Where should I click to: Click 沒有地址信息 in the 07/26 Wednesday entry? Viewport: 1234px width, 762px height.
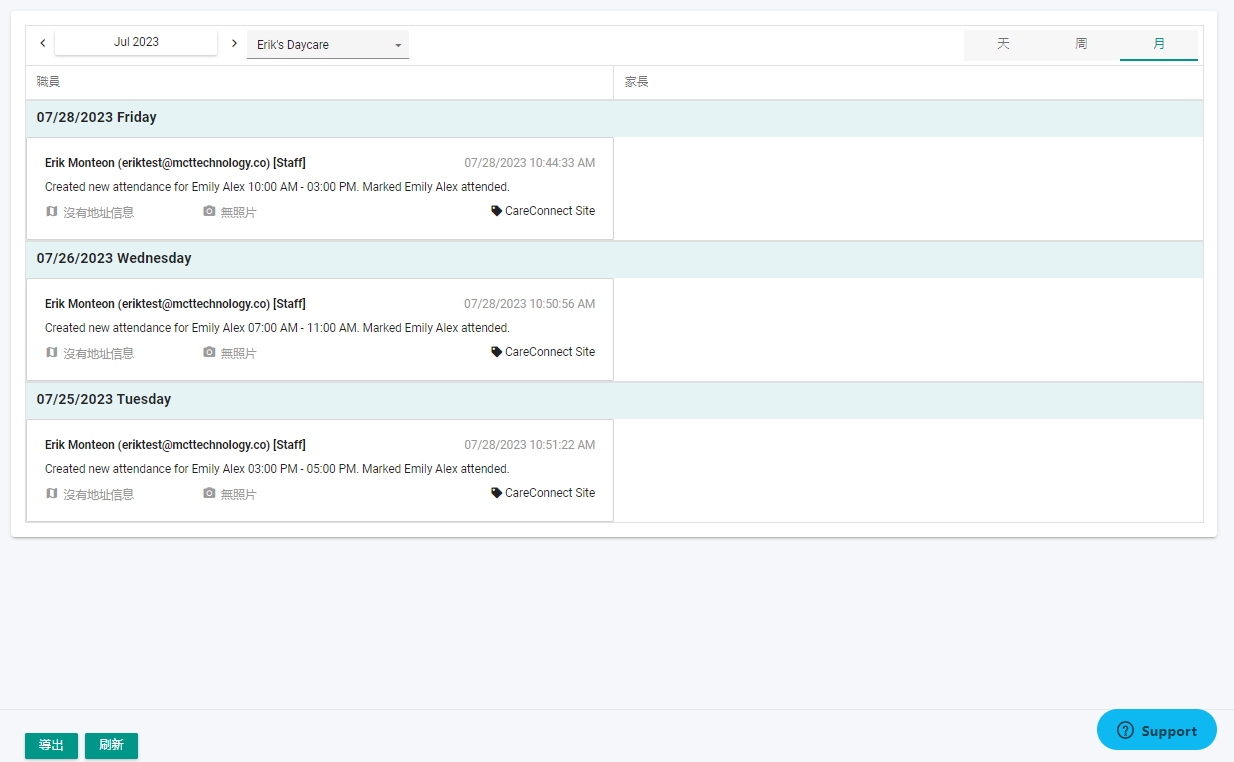click(98, 354)
